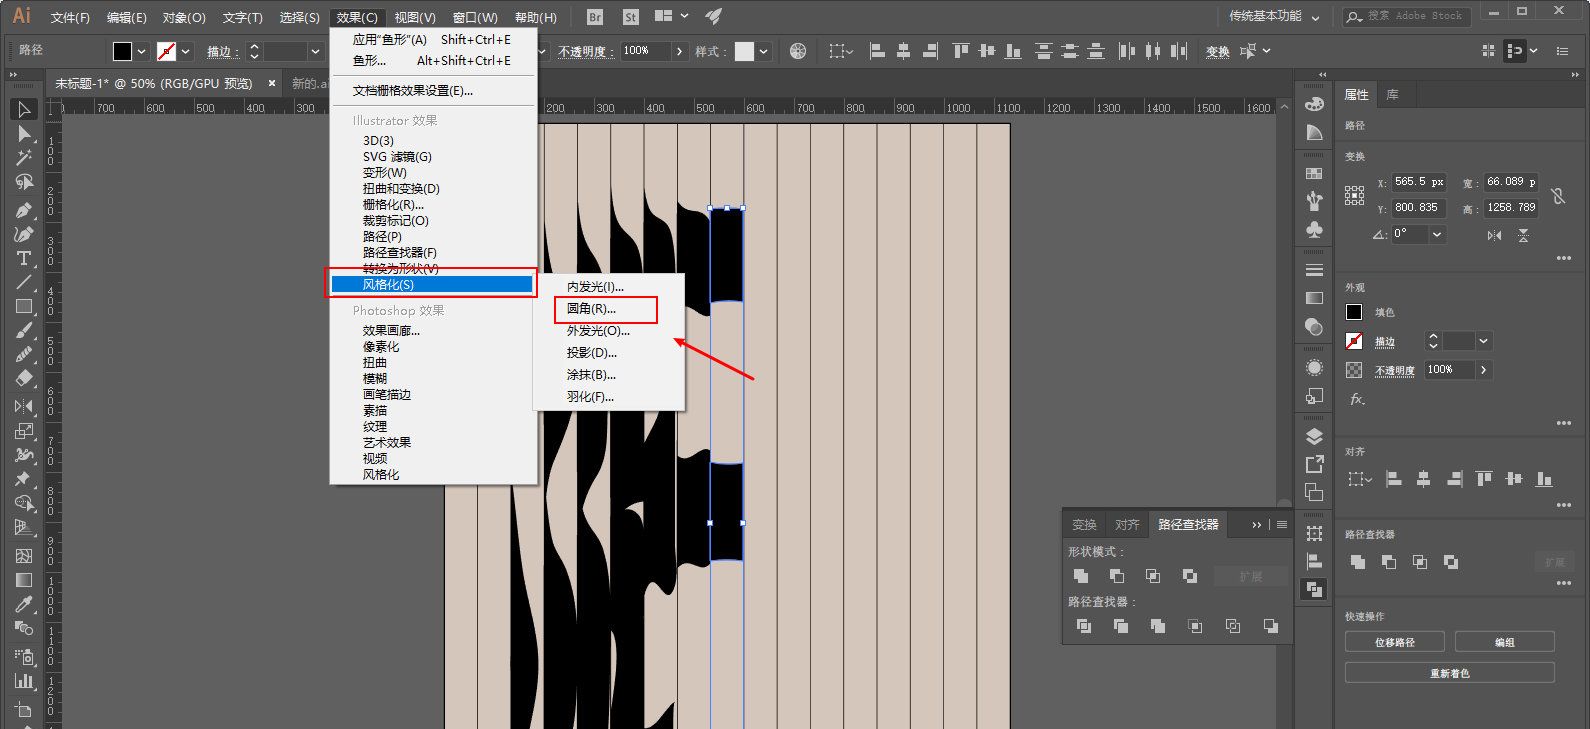The image size is (1590, 729).
Task: Open the workspace switcher 传统基本功能
Action: point(1274,16)
